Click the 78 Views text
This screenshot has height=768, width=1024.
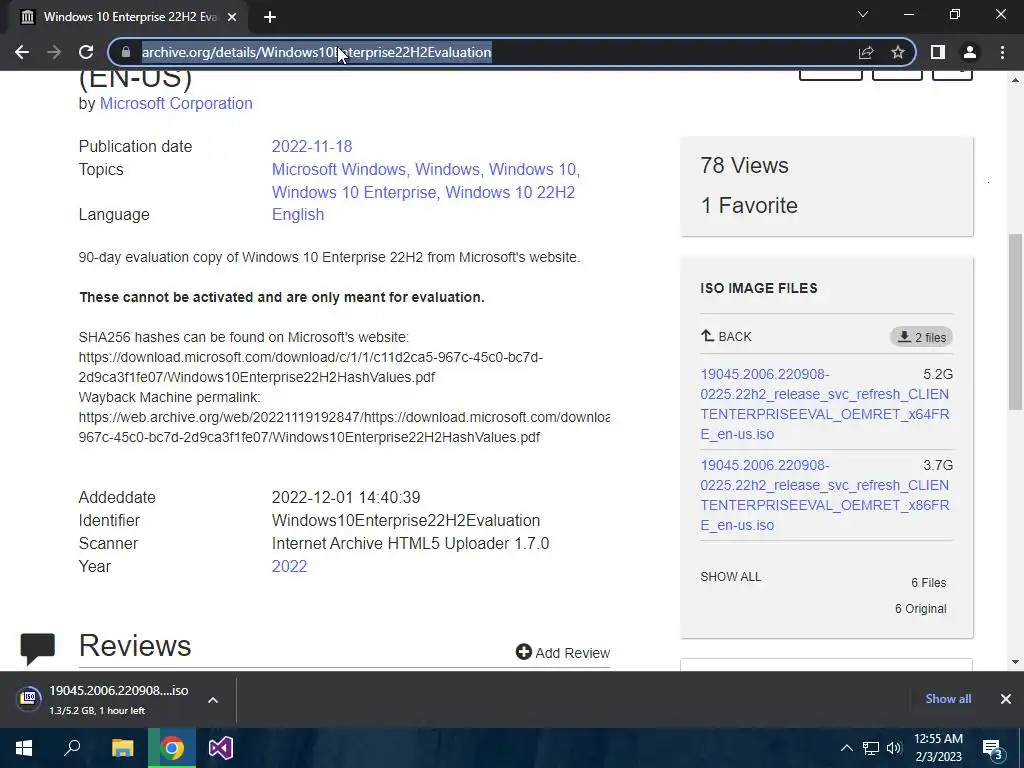(744, 165)
